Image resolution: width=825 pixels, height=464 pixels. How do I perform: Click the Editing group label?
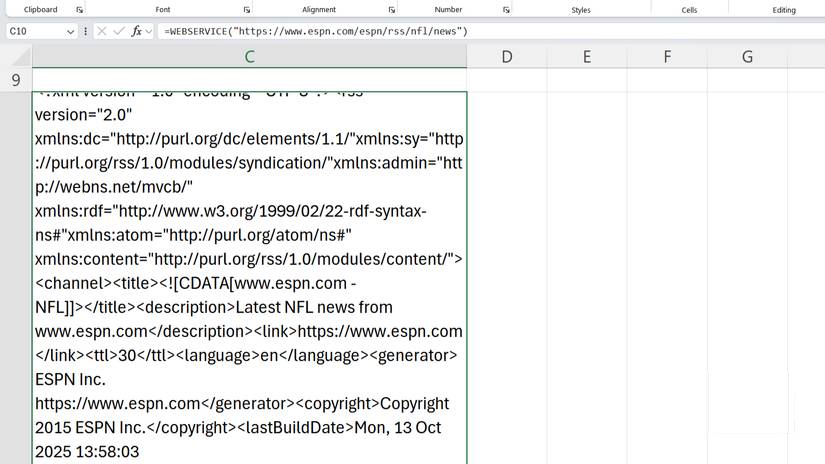pyautogui.click(x=784, y=10)
